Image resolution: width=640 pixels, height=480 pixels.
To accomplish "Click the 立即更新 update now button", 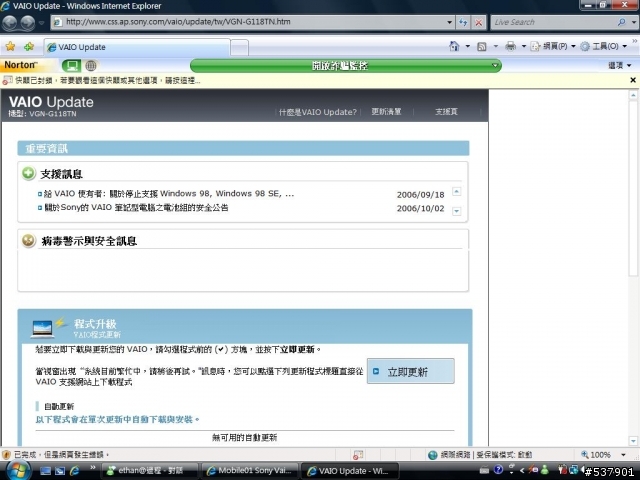I will [x=411, y=371].
